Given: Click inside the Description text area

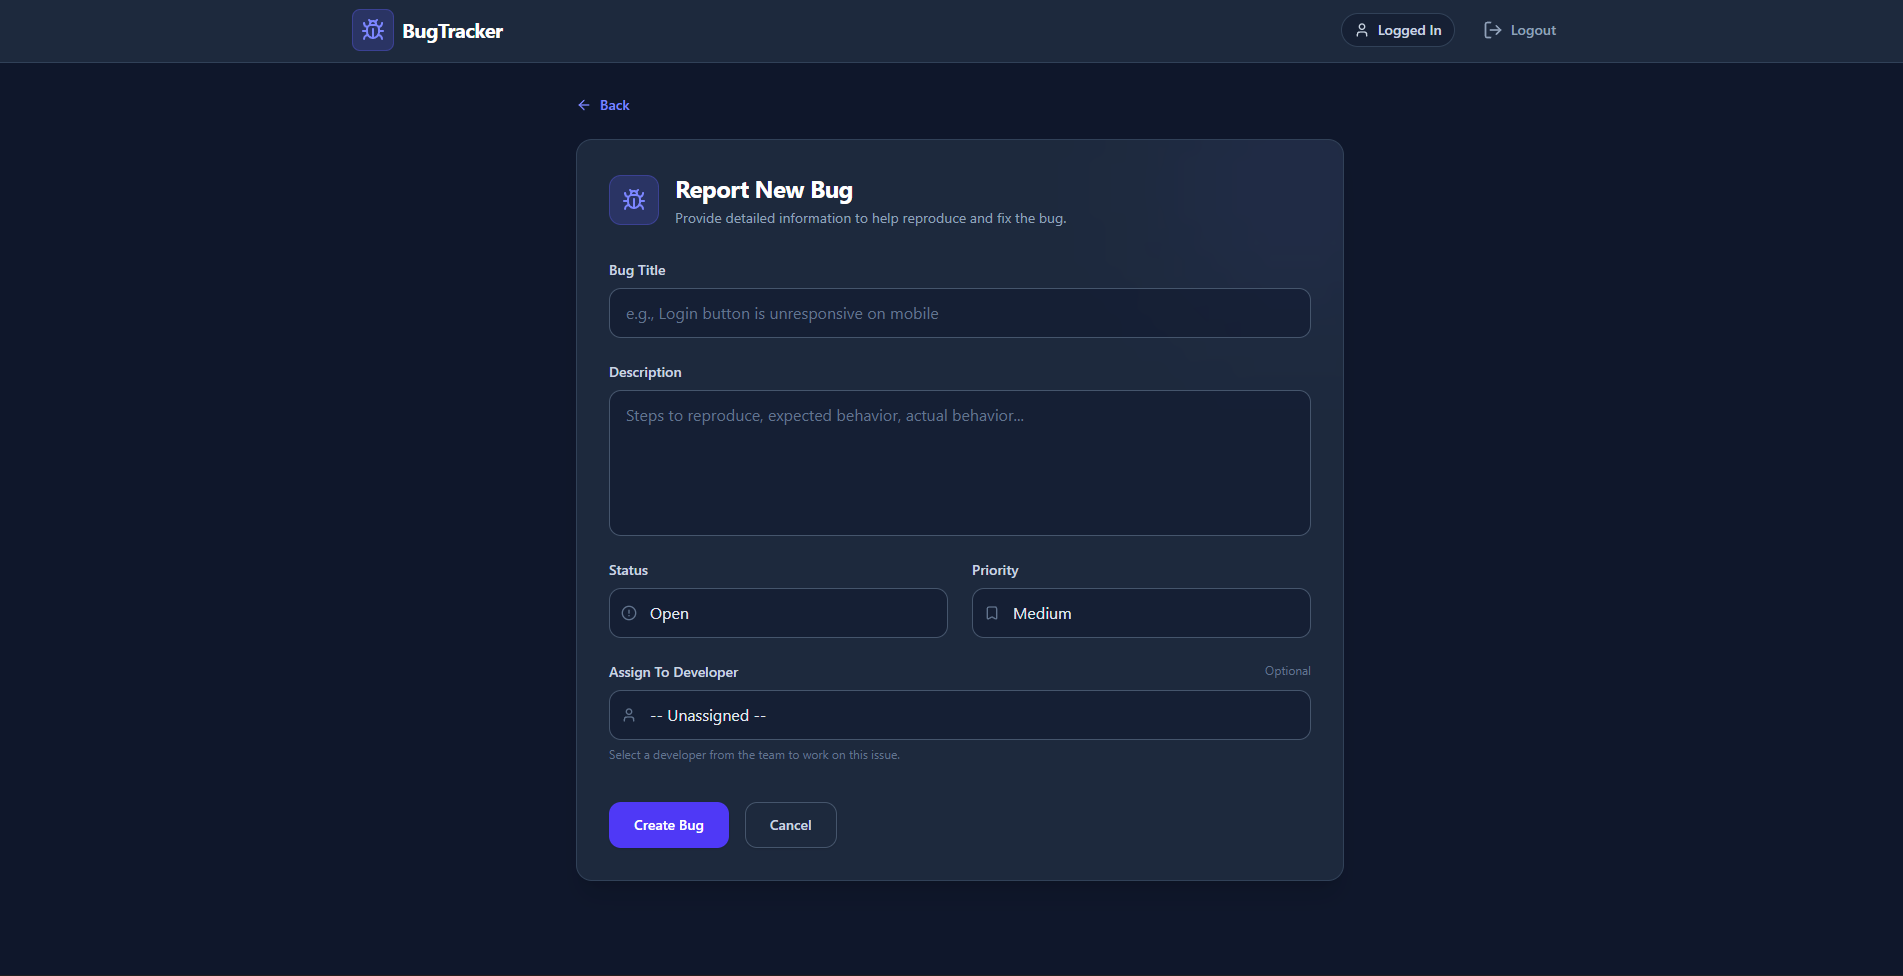Looking at the screenshot, I should (959, 463).
